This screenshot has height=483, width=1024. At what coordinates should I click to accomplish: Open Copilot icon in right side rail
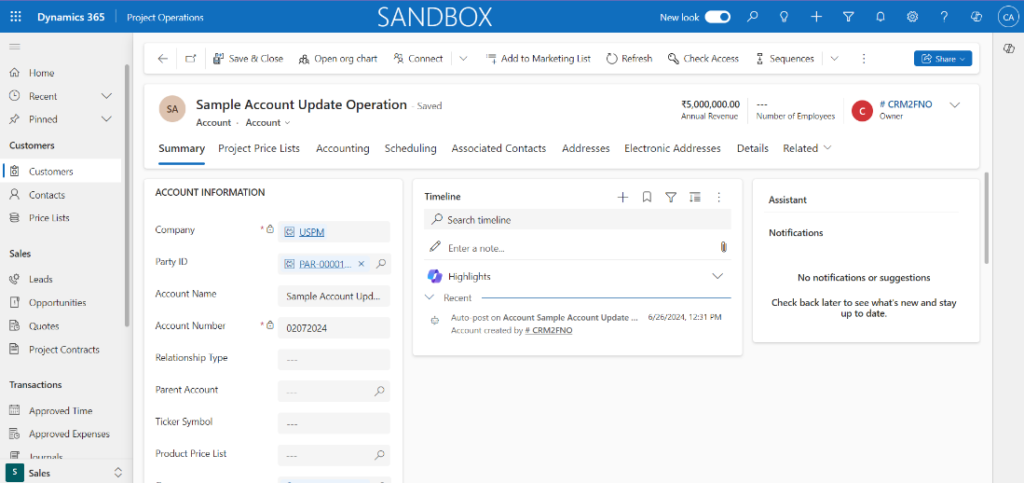tap(1008, 50)
